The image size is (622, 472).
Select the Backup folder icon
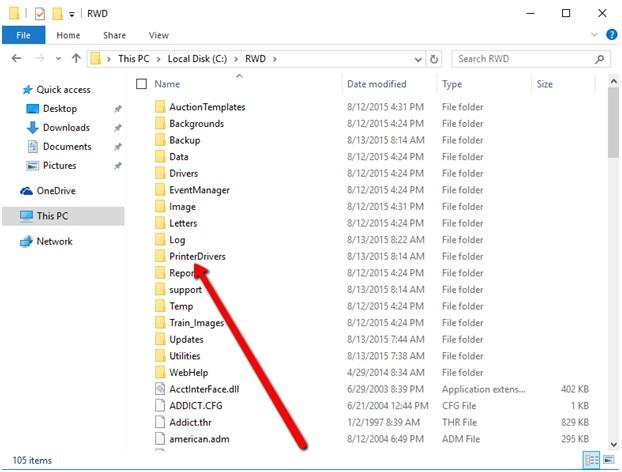coord(160,140)
